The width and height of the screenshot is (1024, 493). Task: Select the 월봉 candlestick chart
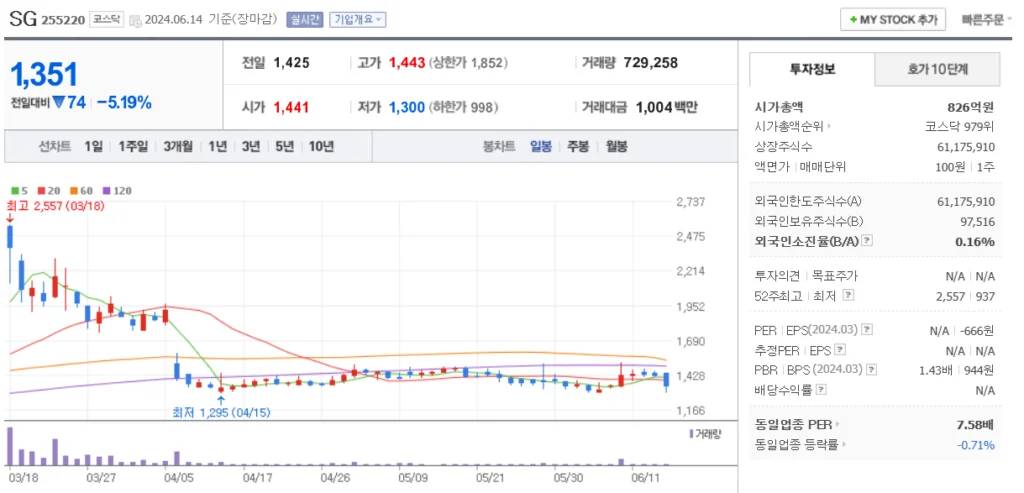pyautogui.click(x=616, y=146)
